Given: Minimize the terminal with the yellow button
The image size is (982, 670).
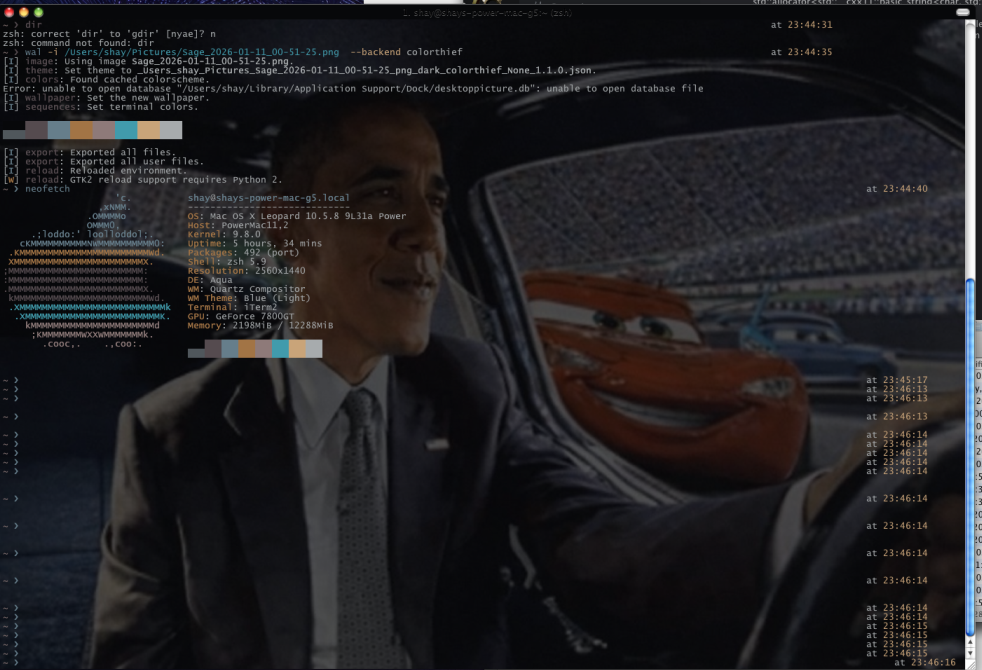Looking at the screenshot, I should click(x=24, y=13).
